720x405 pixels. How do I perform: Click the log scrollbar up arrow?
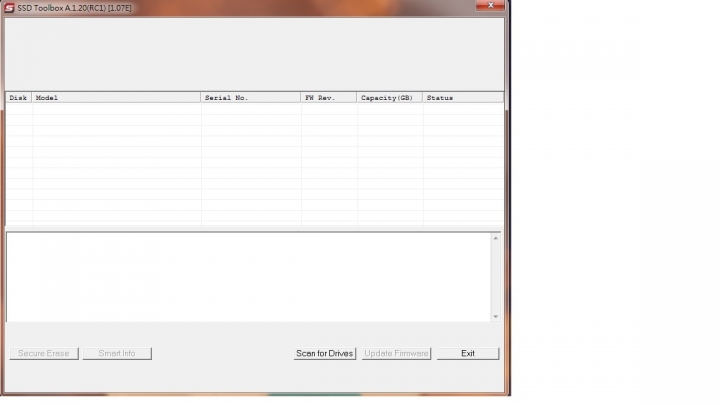pyautogui.click(x=495, y=238)
